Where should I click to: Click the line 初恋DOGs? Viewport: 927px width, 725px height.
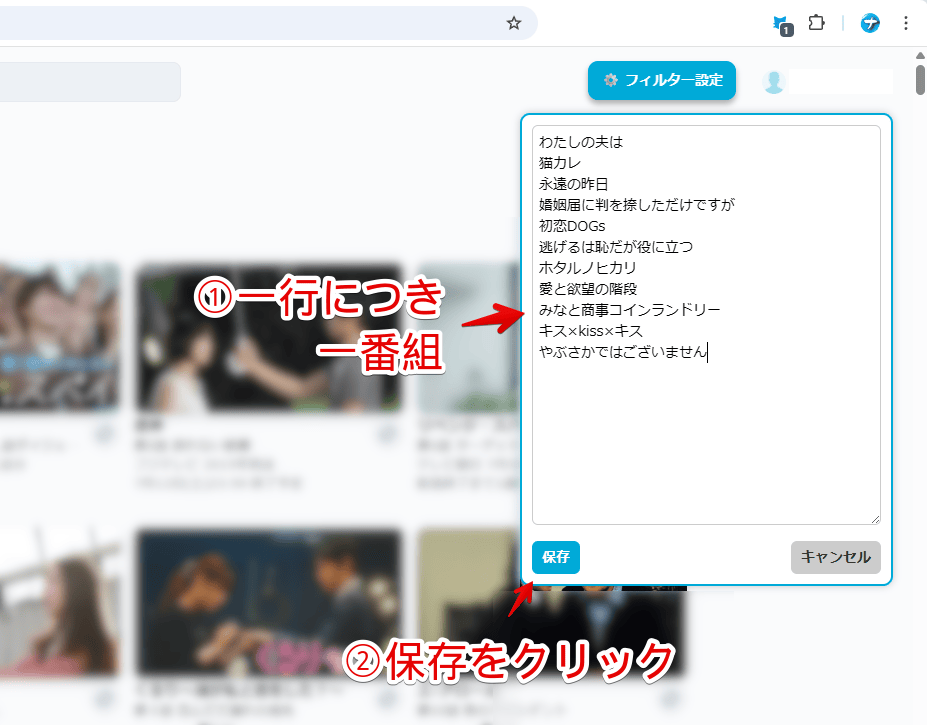(x=572, y=226)
